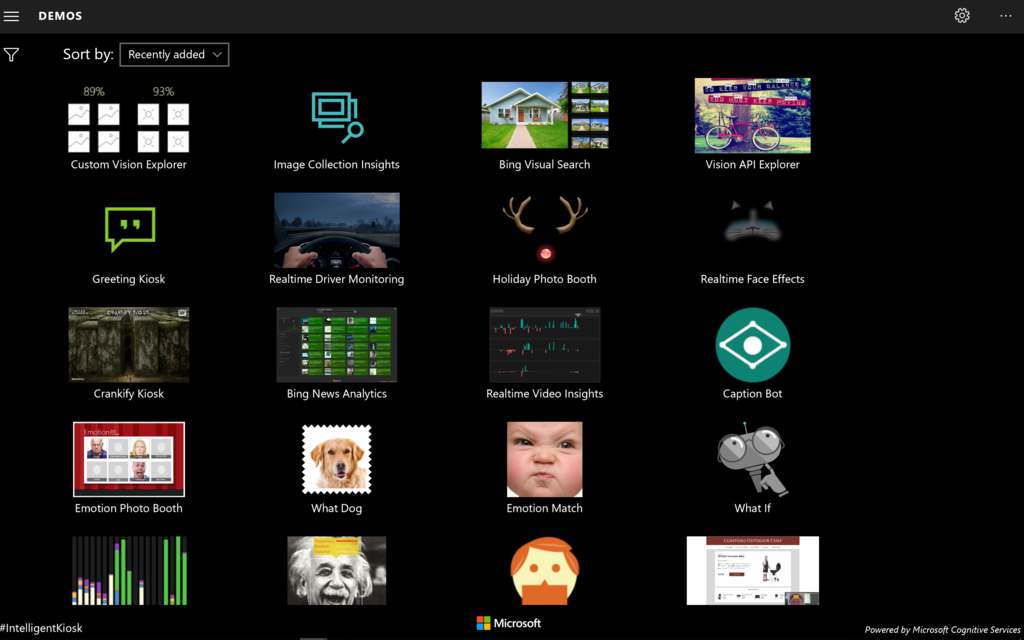This screenshot has width=1024, height=640.
Task: Click the What Dog label
Action: (336, 508)
